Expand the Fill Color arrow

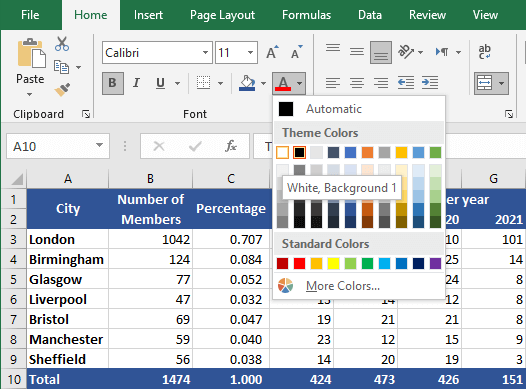263,83
